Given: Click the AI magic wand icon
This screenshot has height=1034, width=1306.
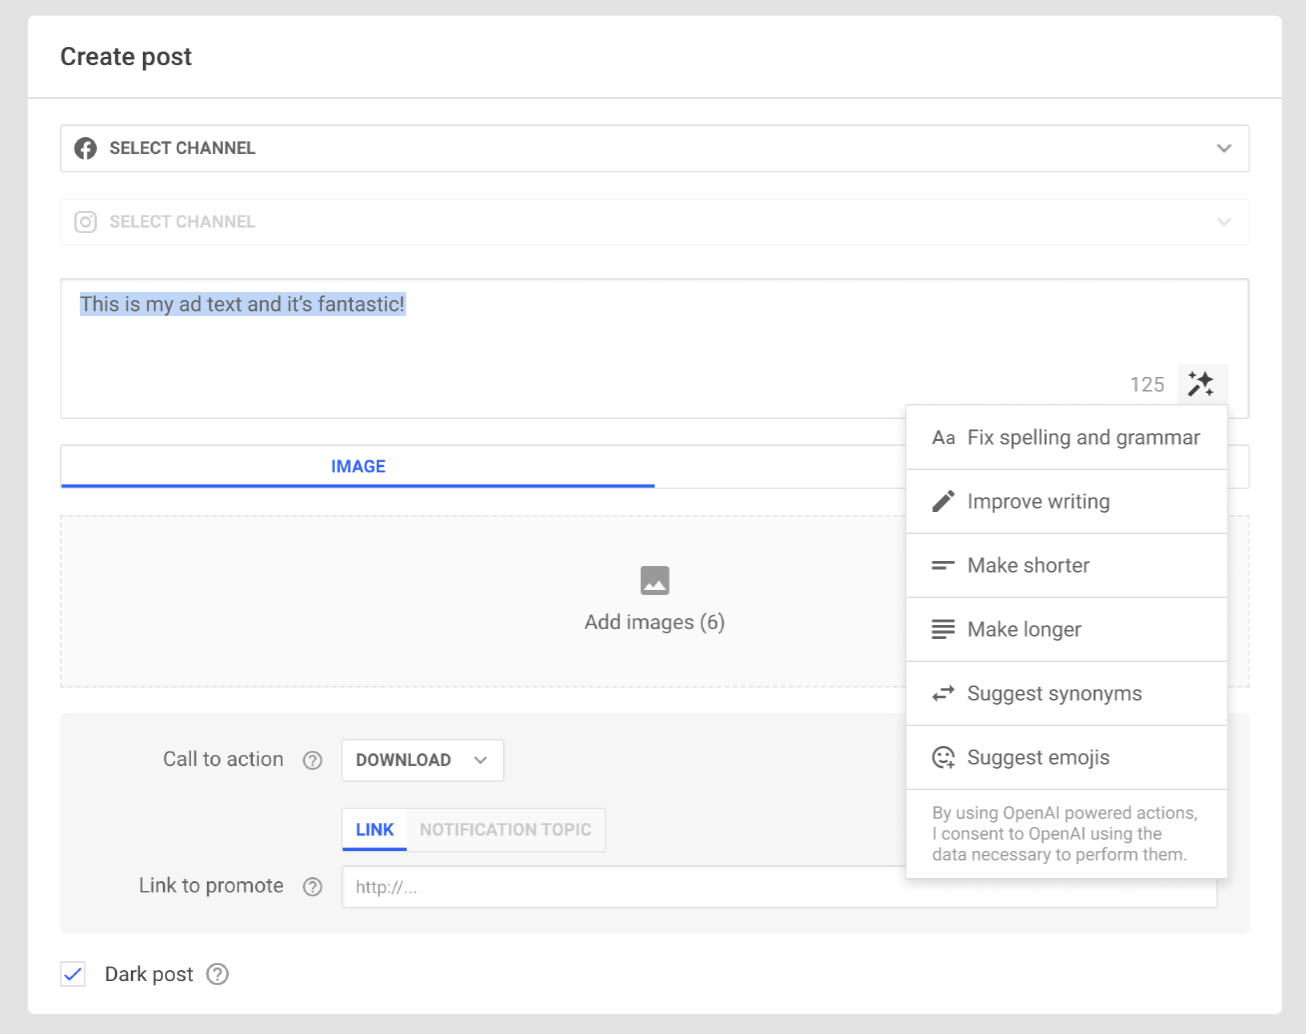Looking at the screenshot, I should 1201,384.
